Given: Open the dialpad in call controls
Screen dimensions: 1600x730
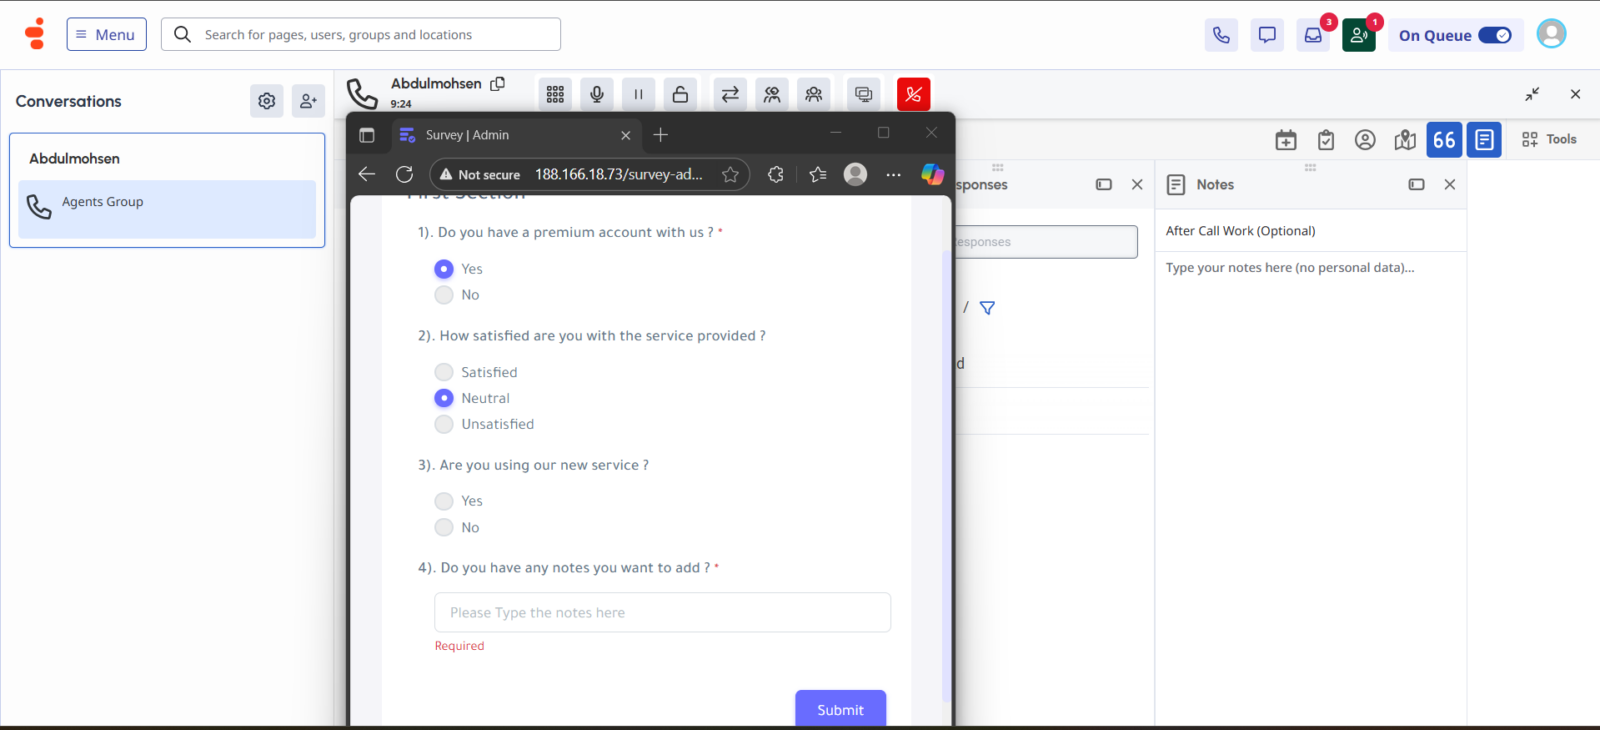Looking at the screenshot, I should click(555, 94).
